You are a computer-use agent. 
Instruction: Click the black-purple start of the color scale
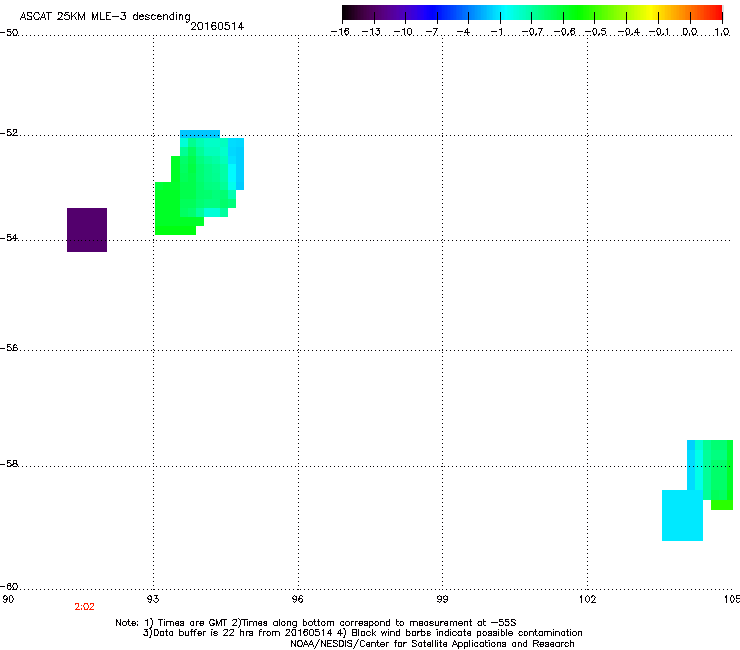(352, 13)
